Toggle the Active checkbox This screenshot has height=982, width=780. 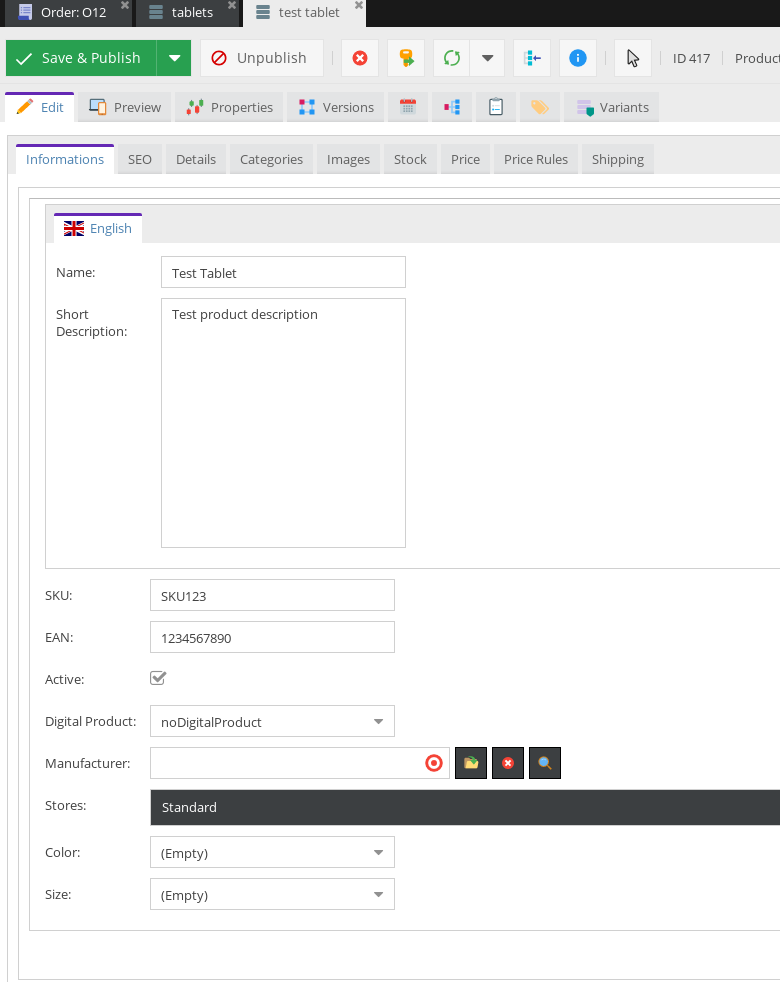[x=158, y=678]
